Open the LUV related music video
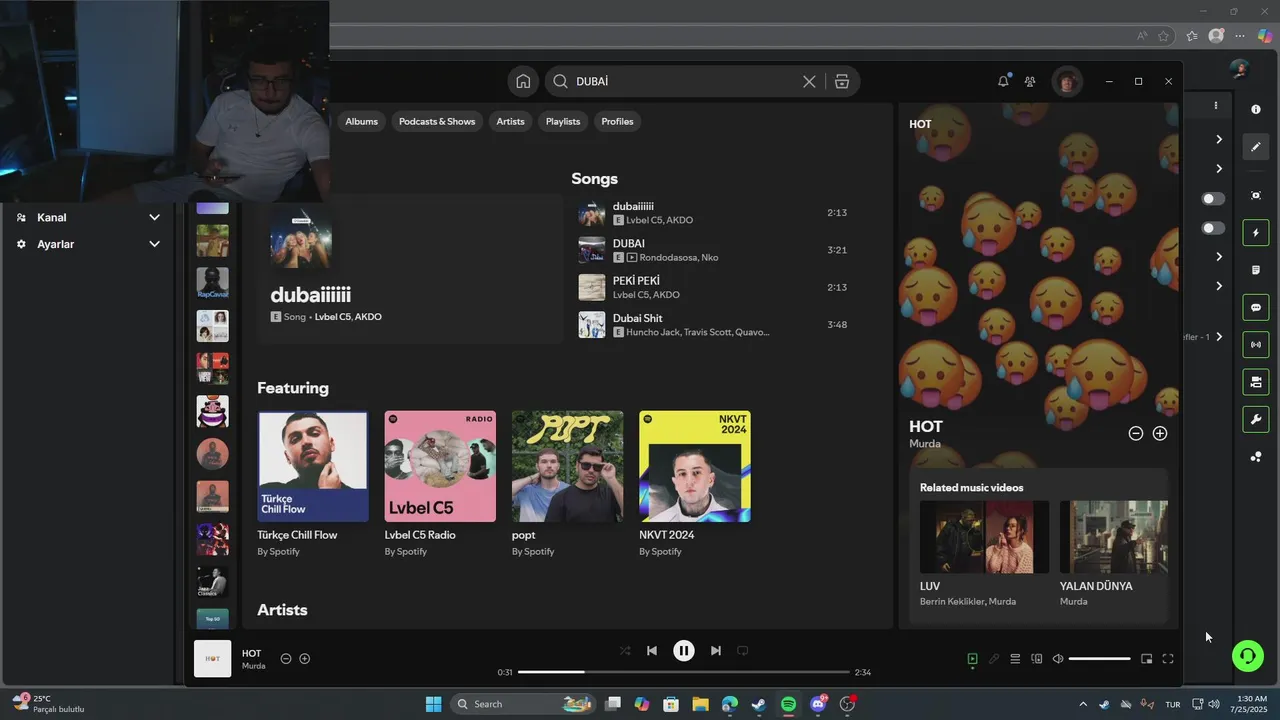Viewport: 1280px width, 720px height. [x=984, y=554]
